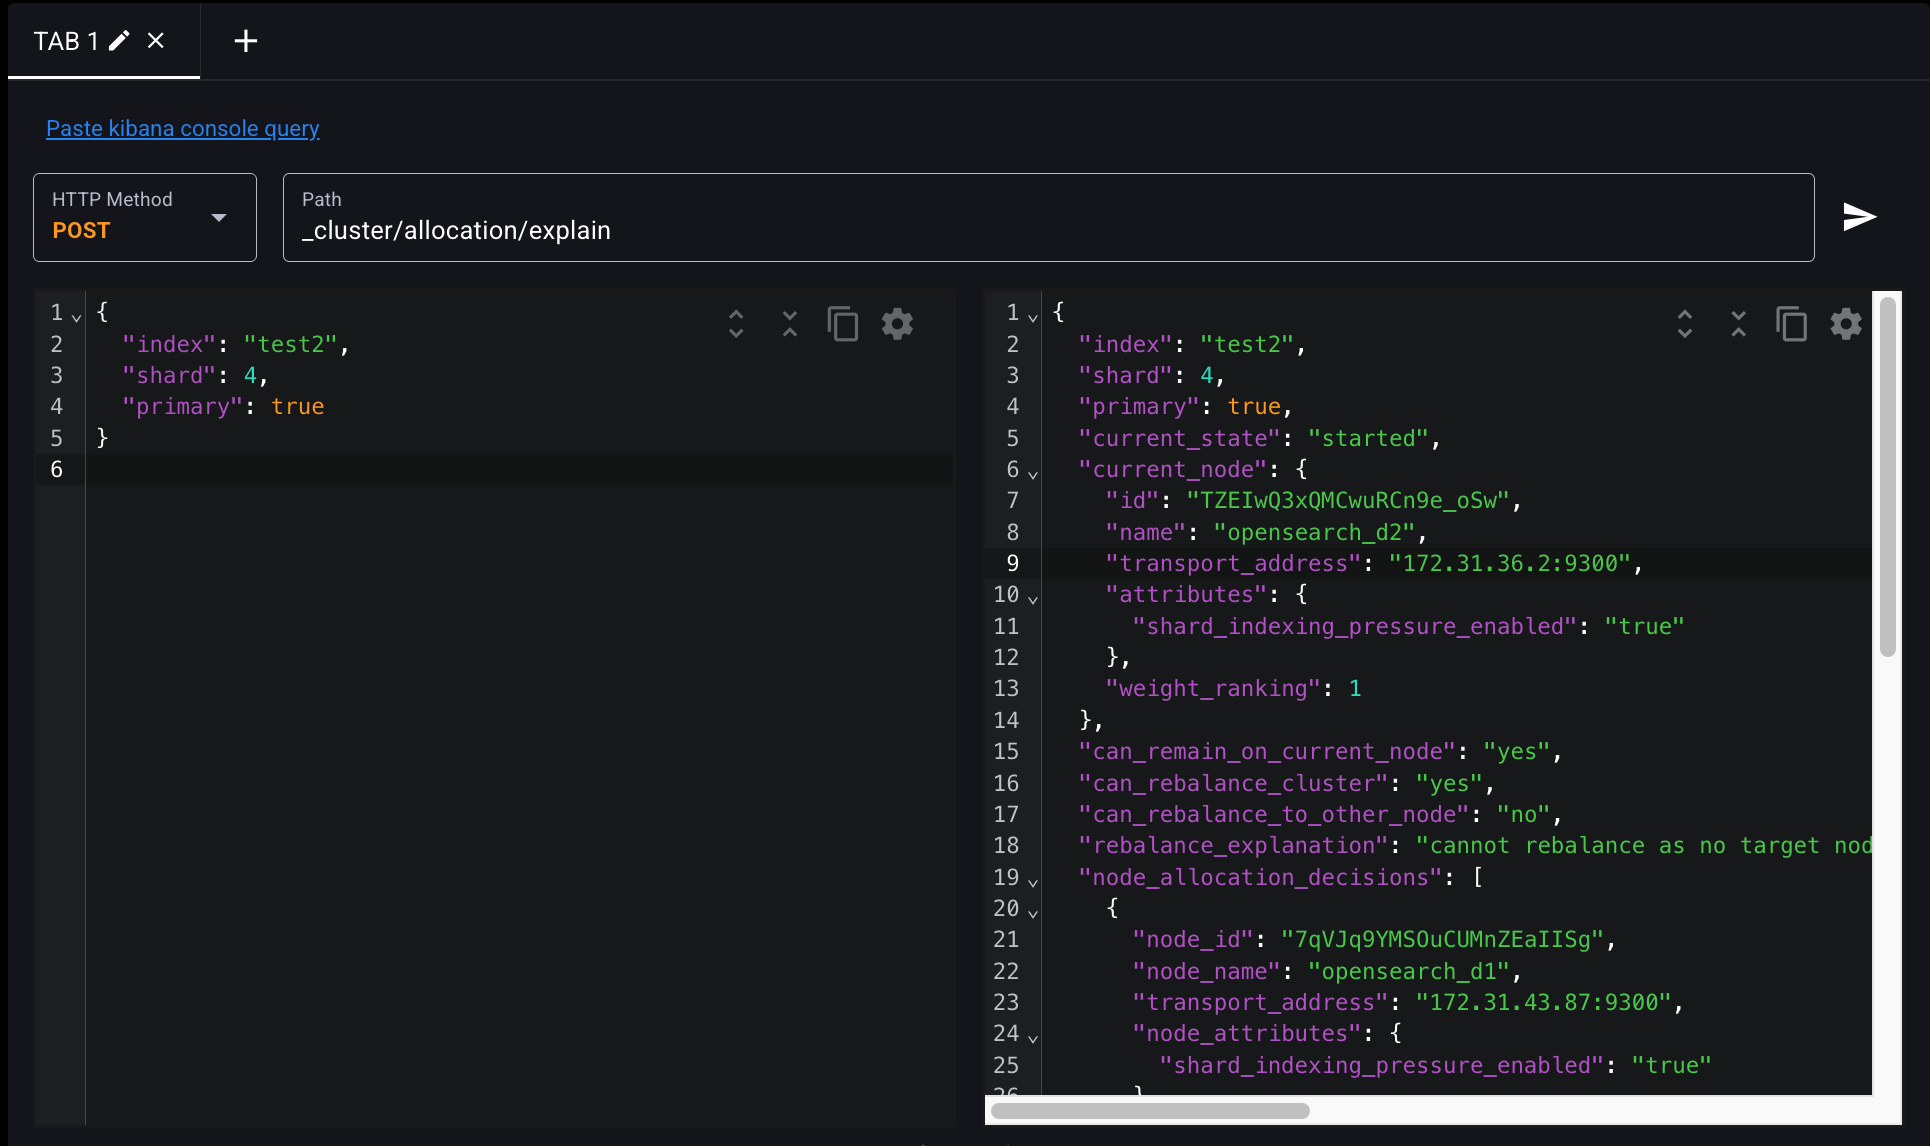Click pencil icon to rename TAB 1
Viewport: 1930px width, 1146px height.
pyautogui.click(x=119, y=41)
